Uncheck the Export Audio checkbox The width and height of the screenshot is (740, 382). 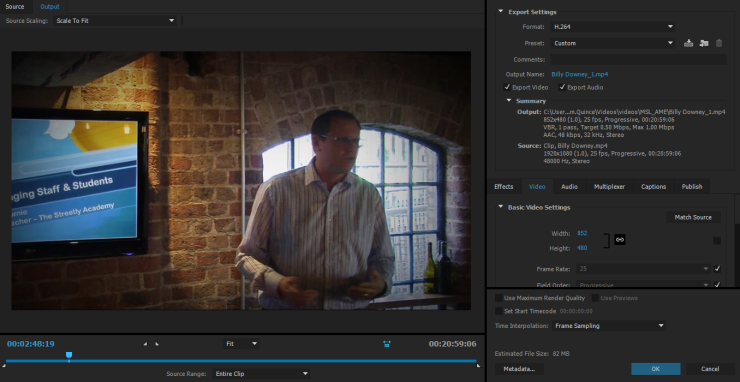click(x=562, y=87)
